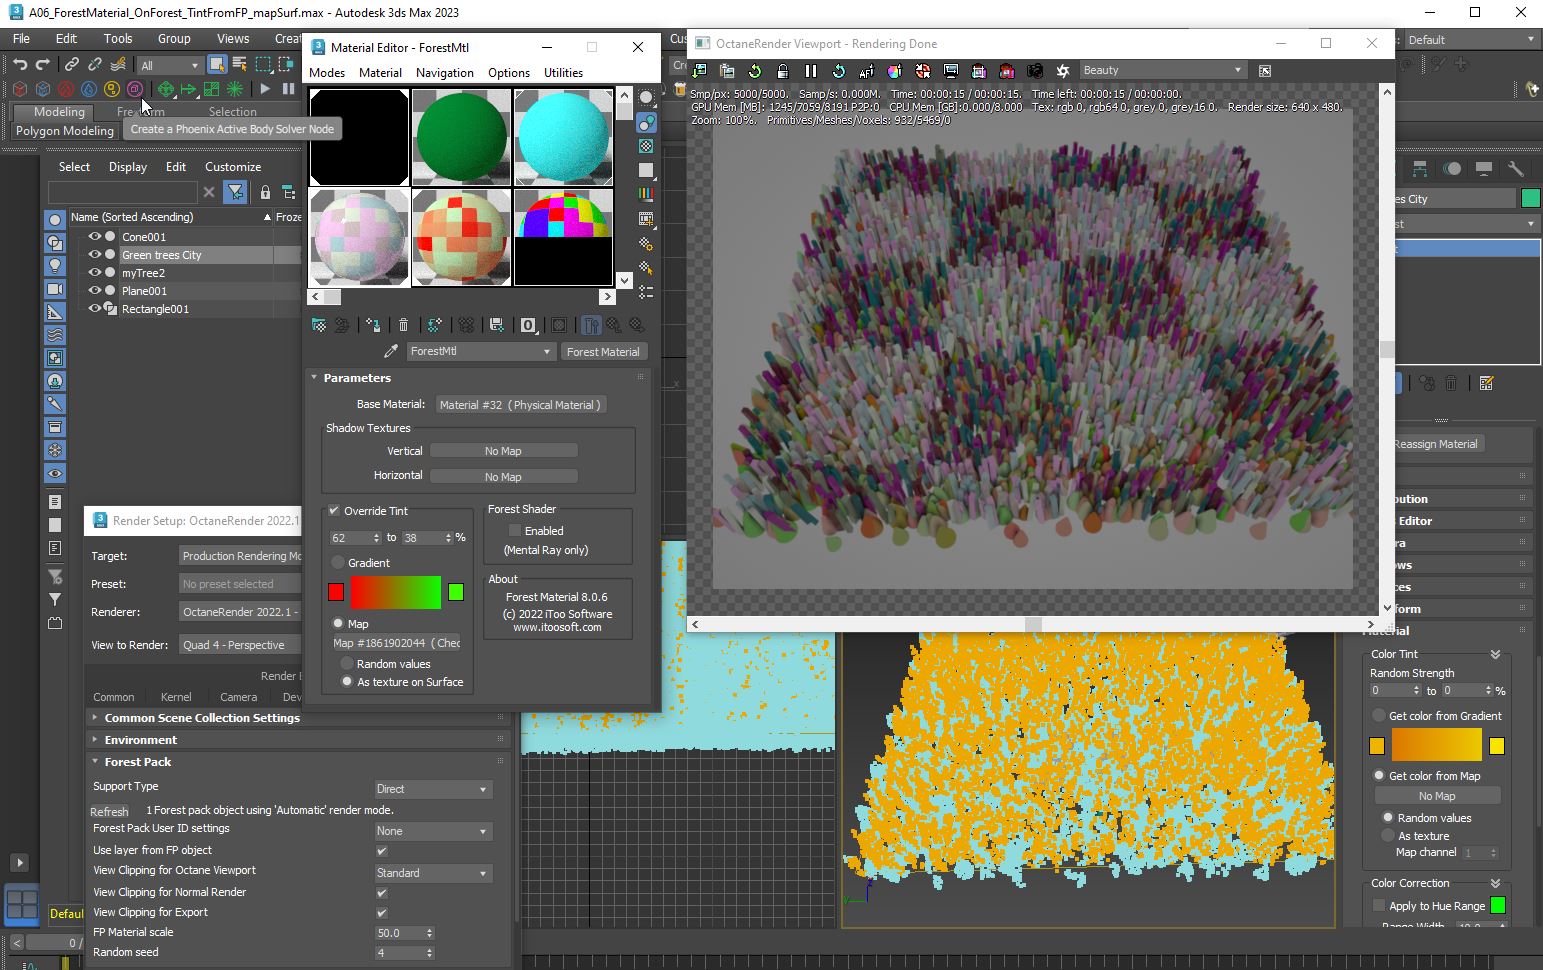Click the Bind to Space Warp icon
1543x970 pixels.
coord(118,64)
